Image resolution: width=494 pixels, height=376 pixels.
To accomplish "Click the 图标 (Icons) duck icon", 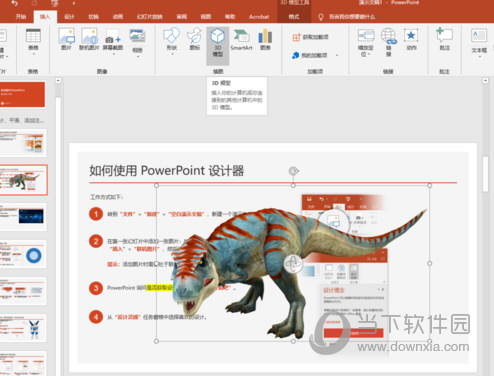I will pyautogui.click(x=195, y=39).
